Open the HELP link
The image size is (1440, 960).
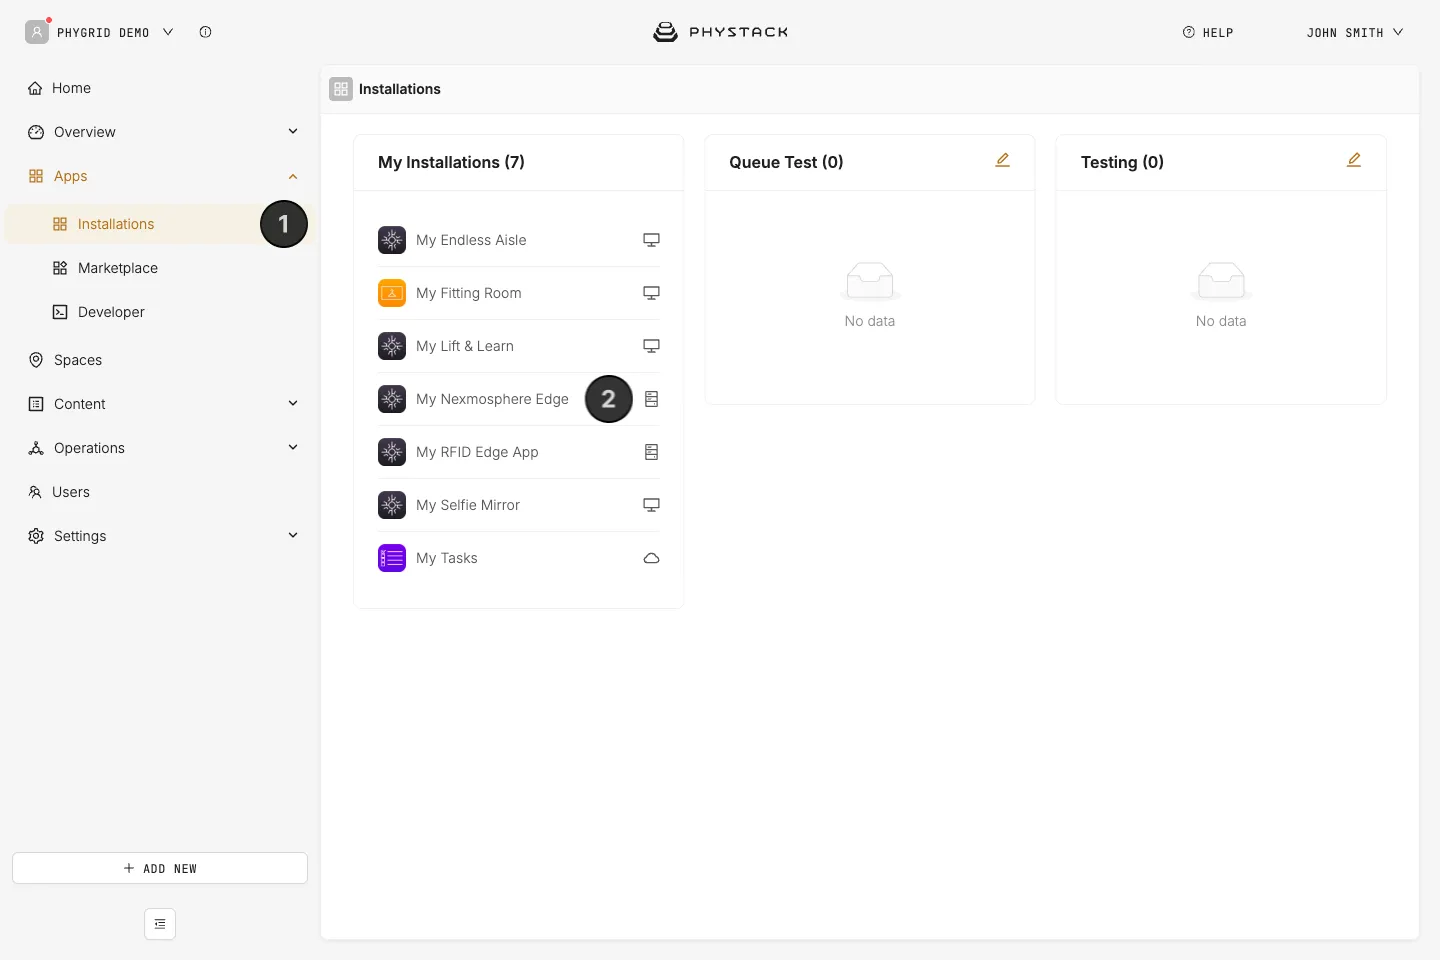(x=1208, y=32)
